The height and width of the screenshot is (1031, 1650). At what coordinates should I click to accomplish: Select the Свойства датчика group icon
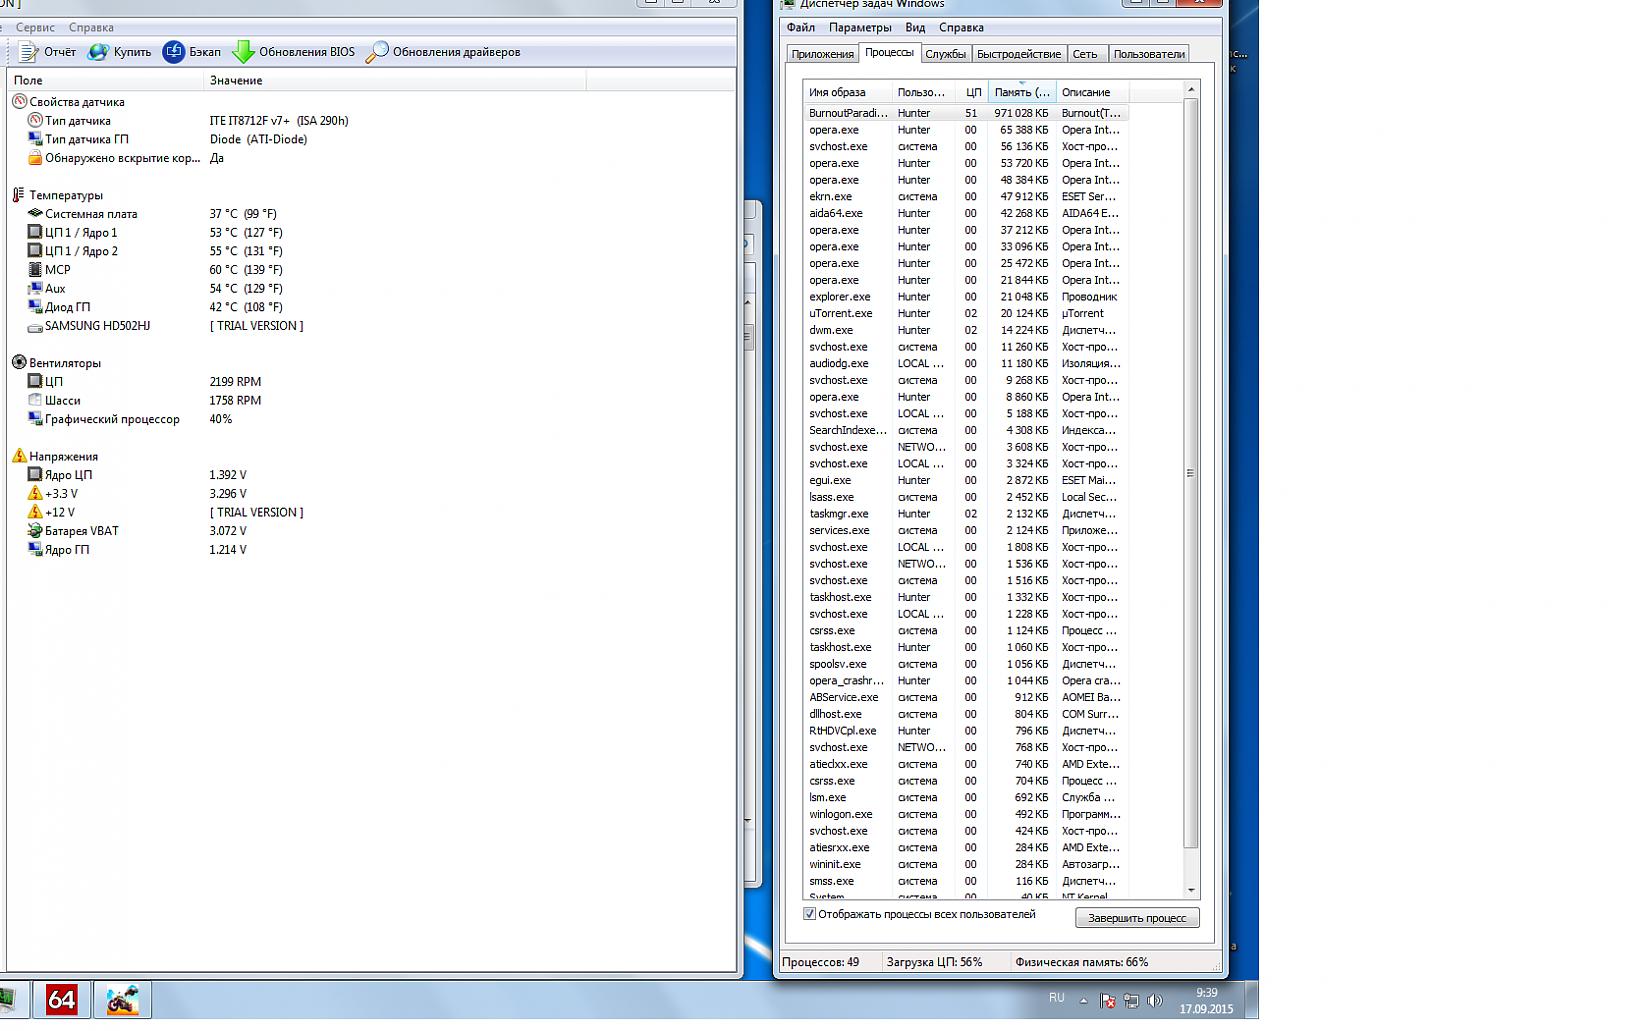coord(19,102)
